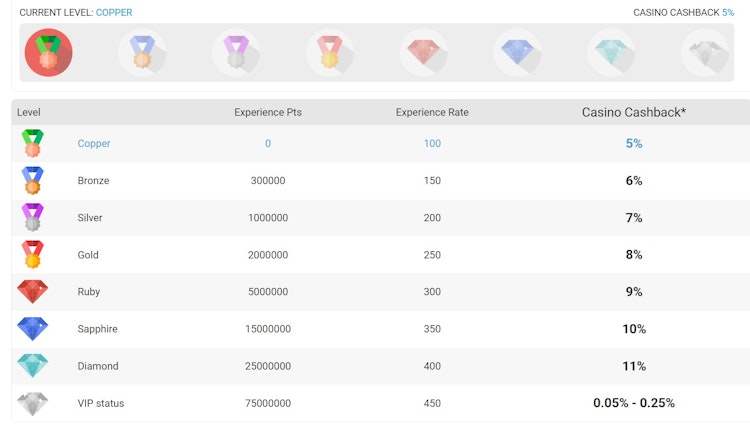Click the Copper row 5% cashback value
The width and height of the screenshot is (750, 425).
click(x=634, y=144)
